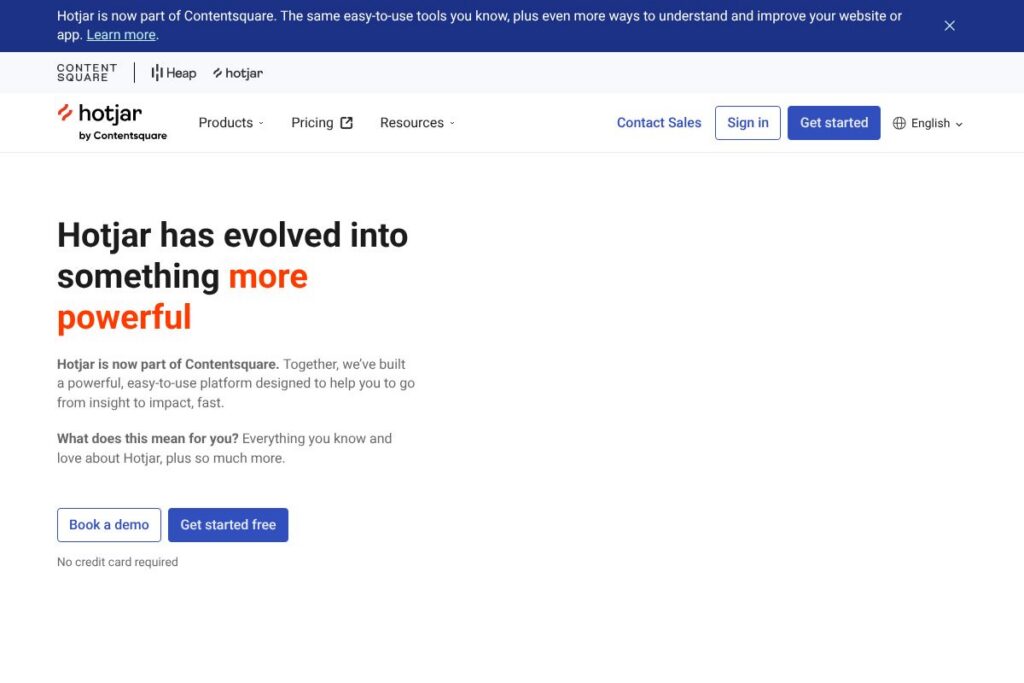Image resolution: width=1024 pixels, height=683 pixels.
Task: Click the 'Hotjar has evolved' headline text
Action: pos(232,236)
